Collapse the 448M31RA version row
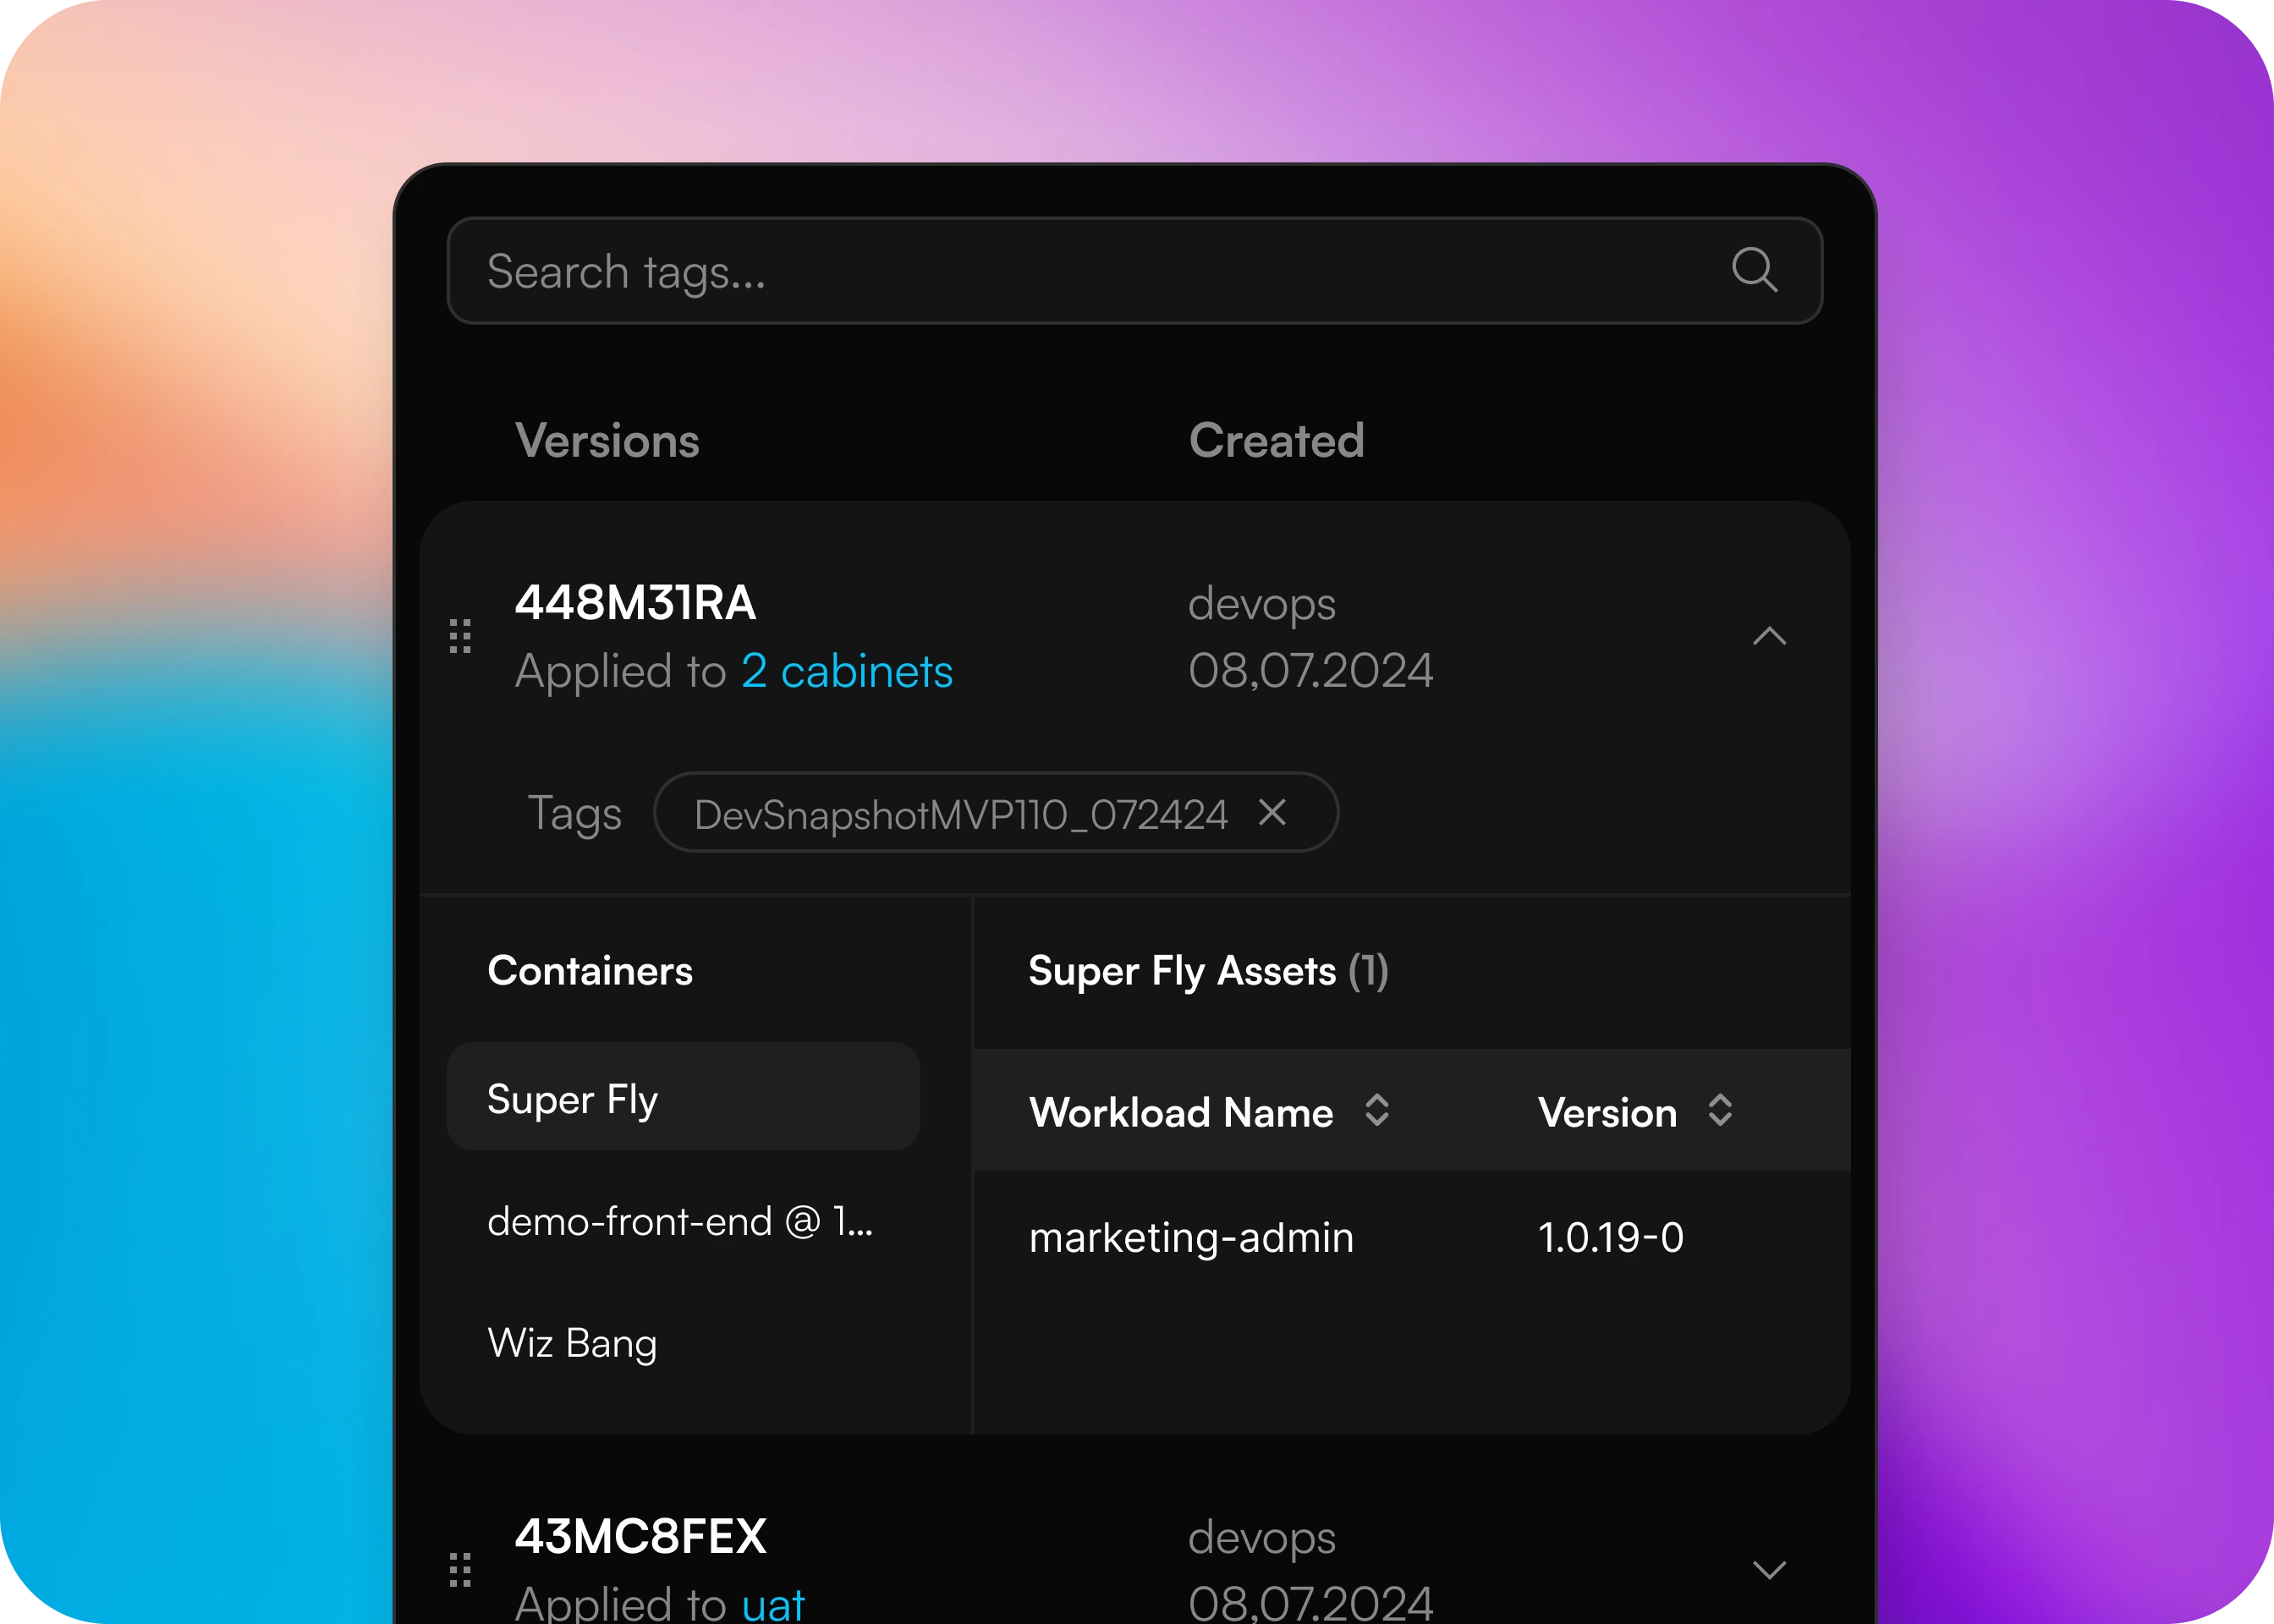This screenshot has height=1624, width=2274. pyautogui.click(x=1769, y=636)
